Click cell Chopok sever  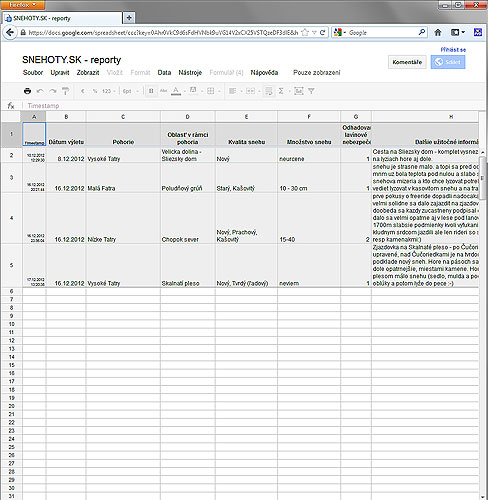pos(188,218)
